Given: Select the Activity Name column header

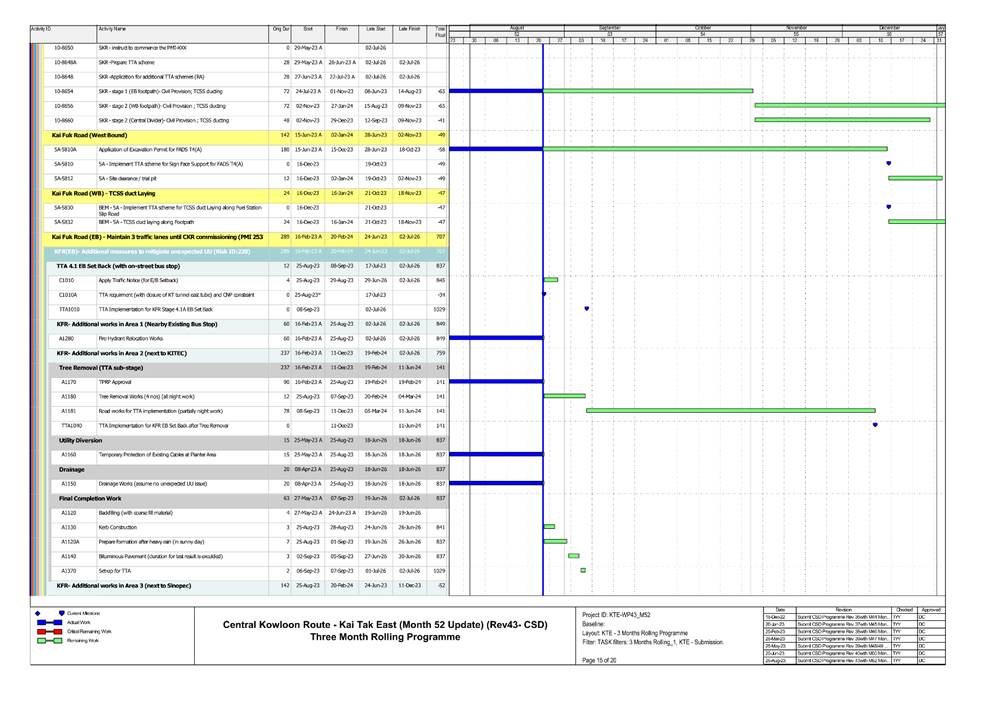Looking at the screenshot, I should [112, 30].
